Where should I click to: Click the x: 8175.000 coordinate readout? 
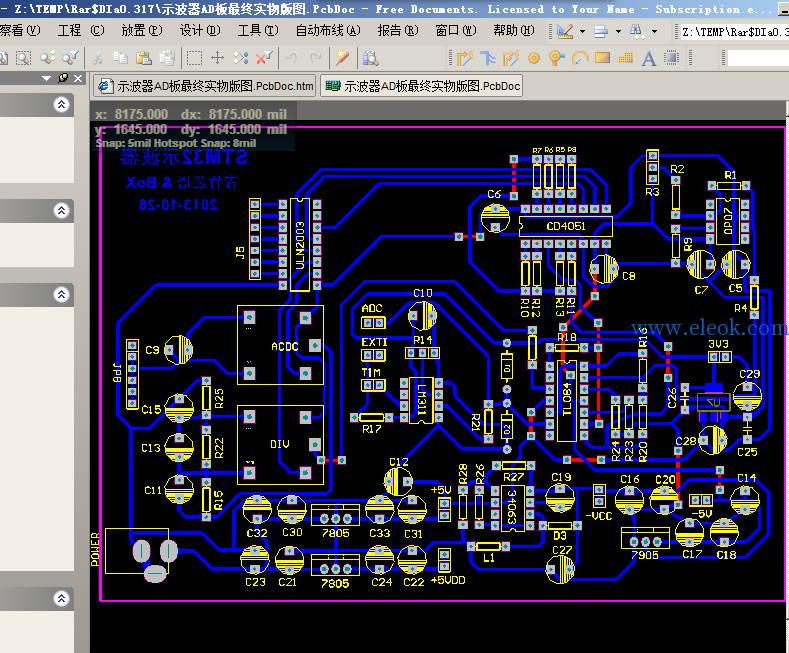pos(132,114)
